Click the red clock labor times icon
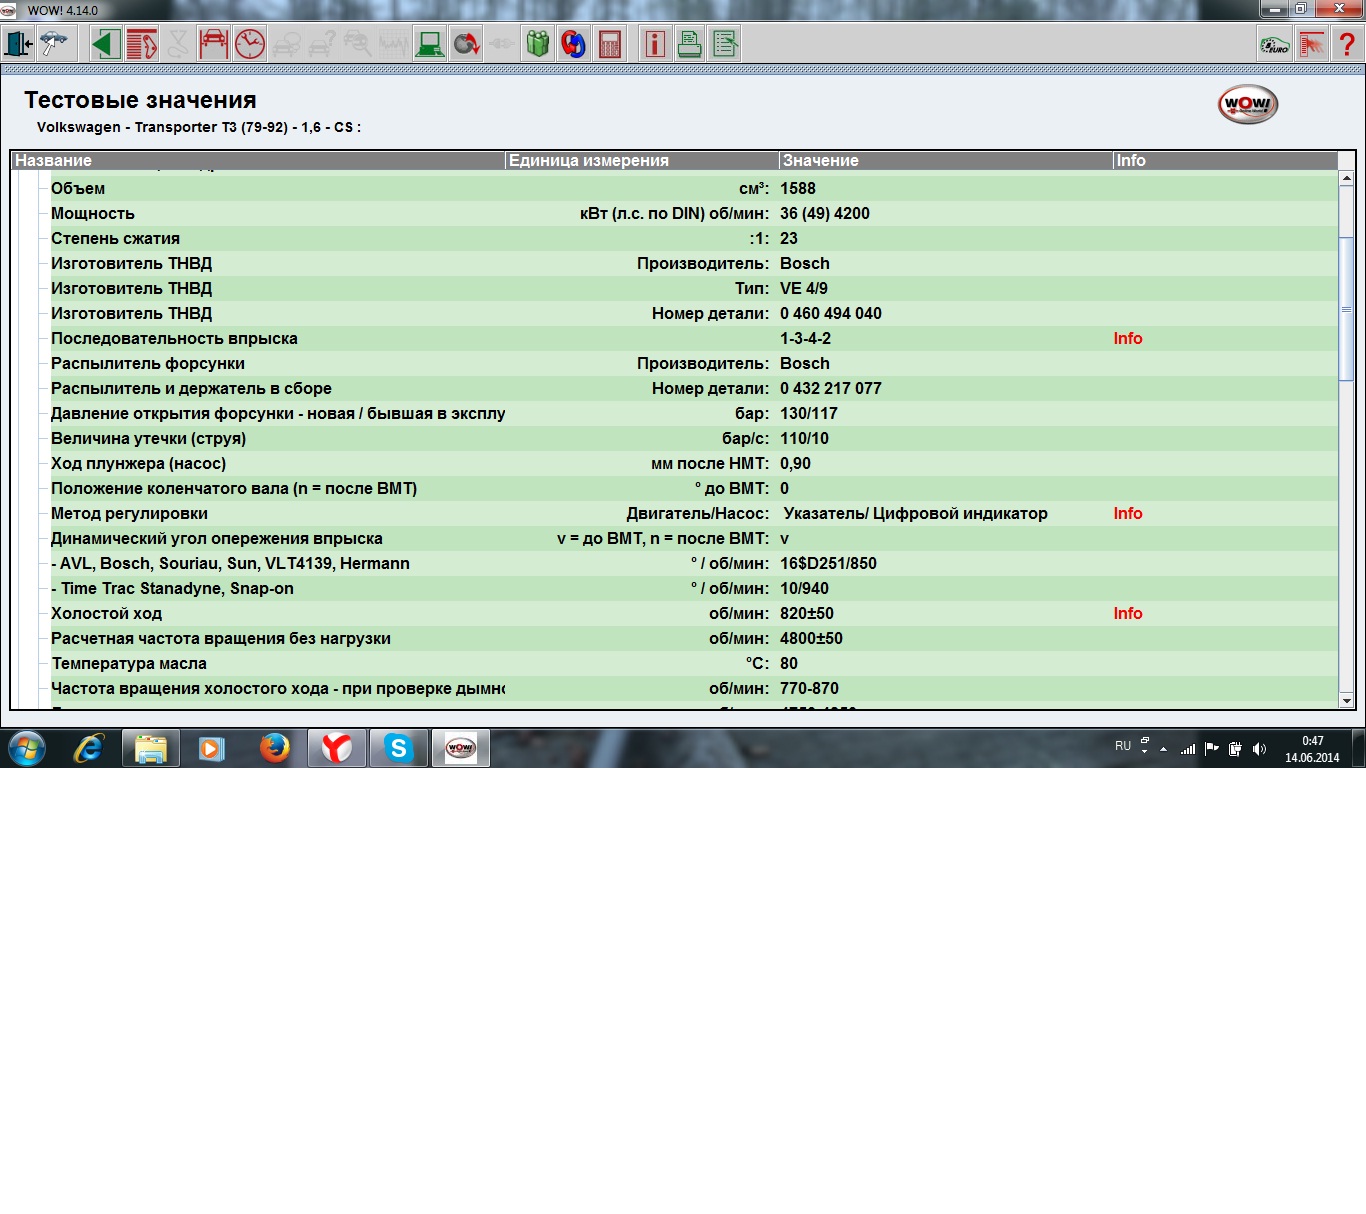The height and width of the screenshot is (1214, 1366). click(250, 44)
